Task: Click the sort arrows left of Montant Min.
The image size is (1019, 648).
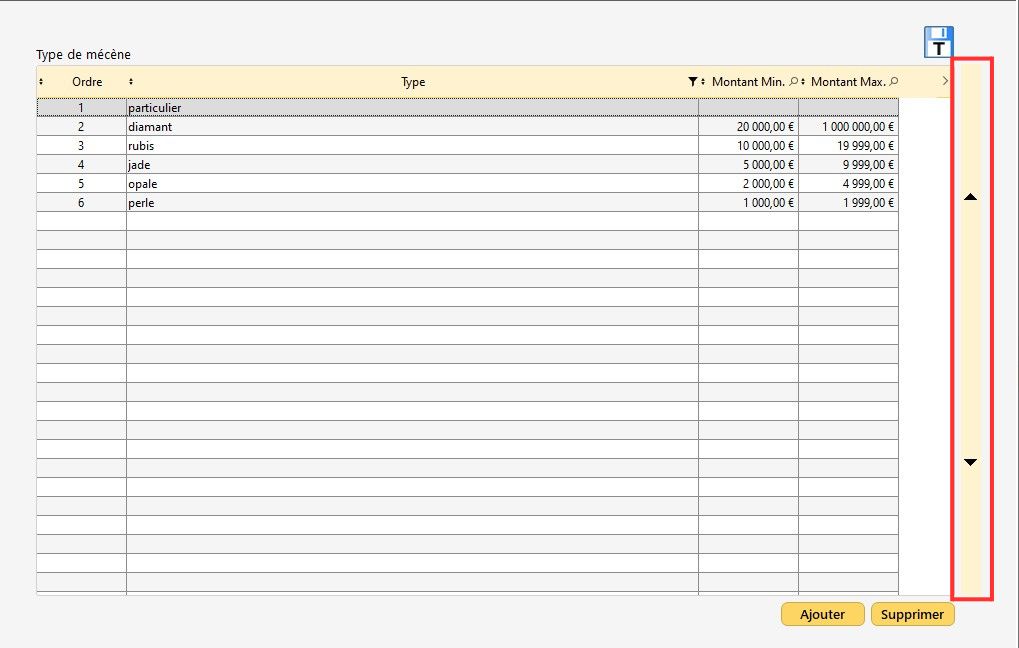Action: pos(703,82)
